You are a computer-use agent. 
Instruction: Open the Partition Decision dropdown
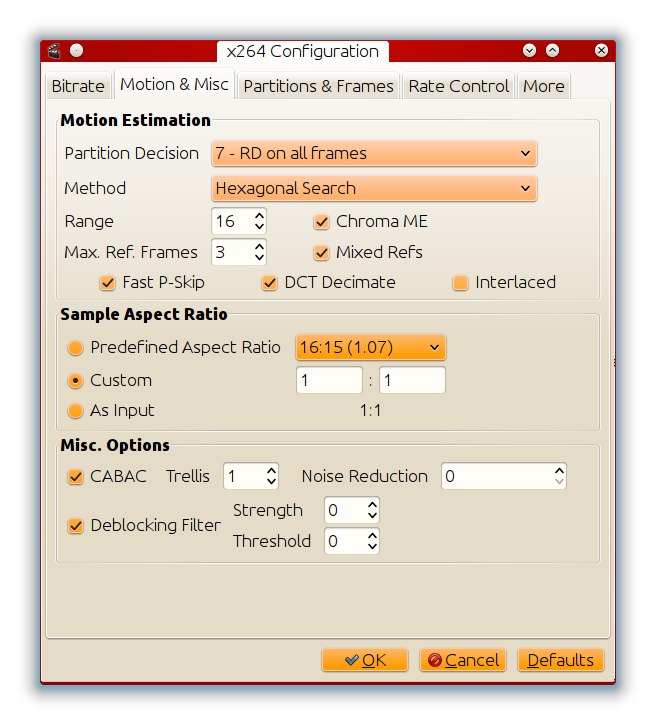(x=374, y=154)
